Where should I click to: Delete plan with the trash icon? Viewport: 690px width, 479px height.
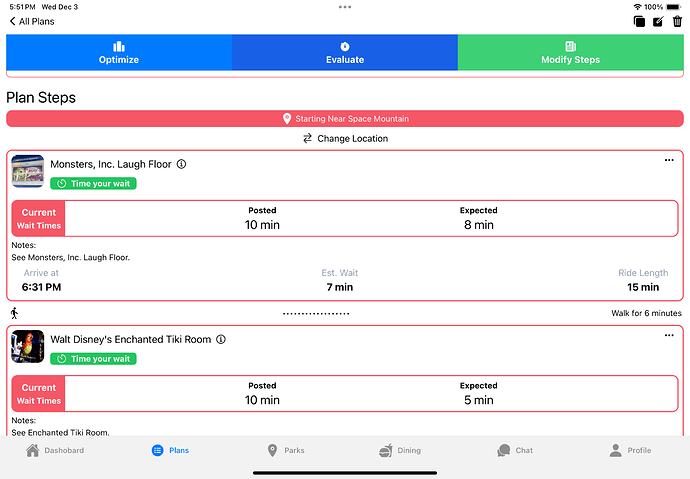pyautogui.click(x=677, y=21)
